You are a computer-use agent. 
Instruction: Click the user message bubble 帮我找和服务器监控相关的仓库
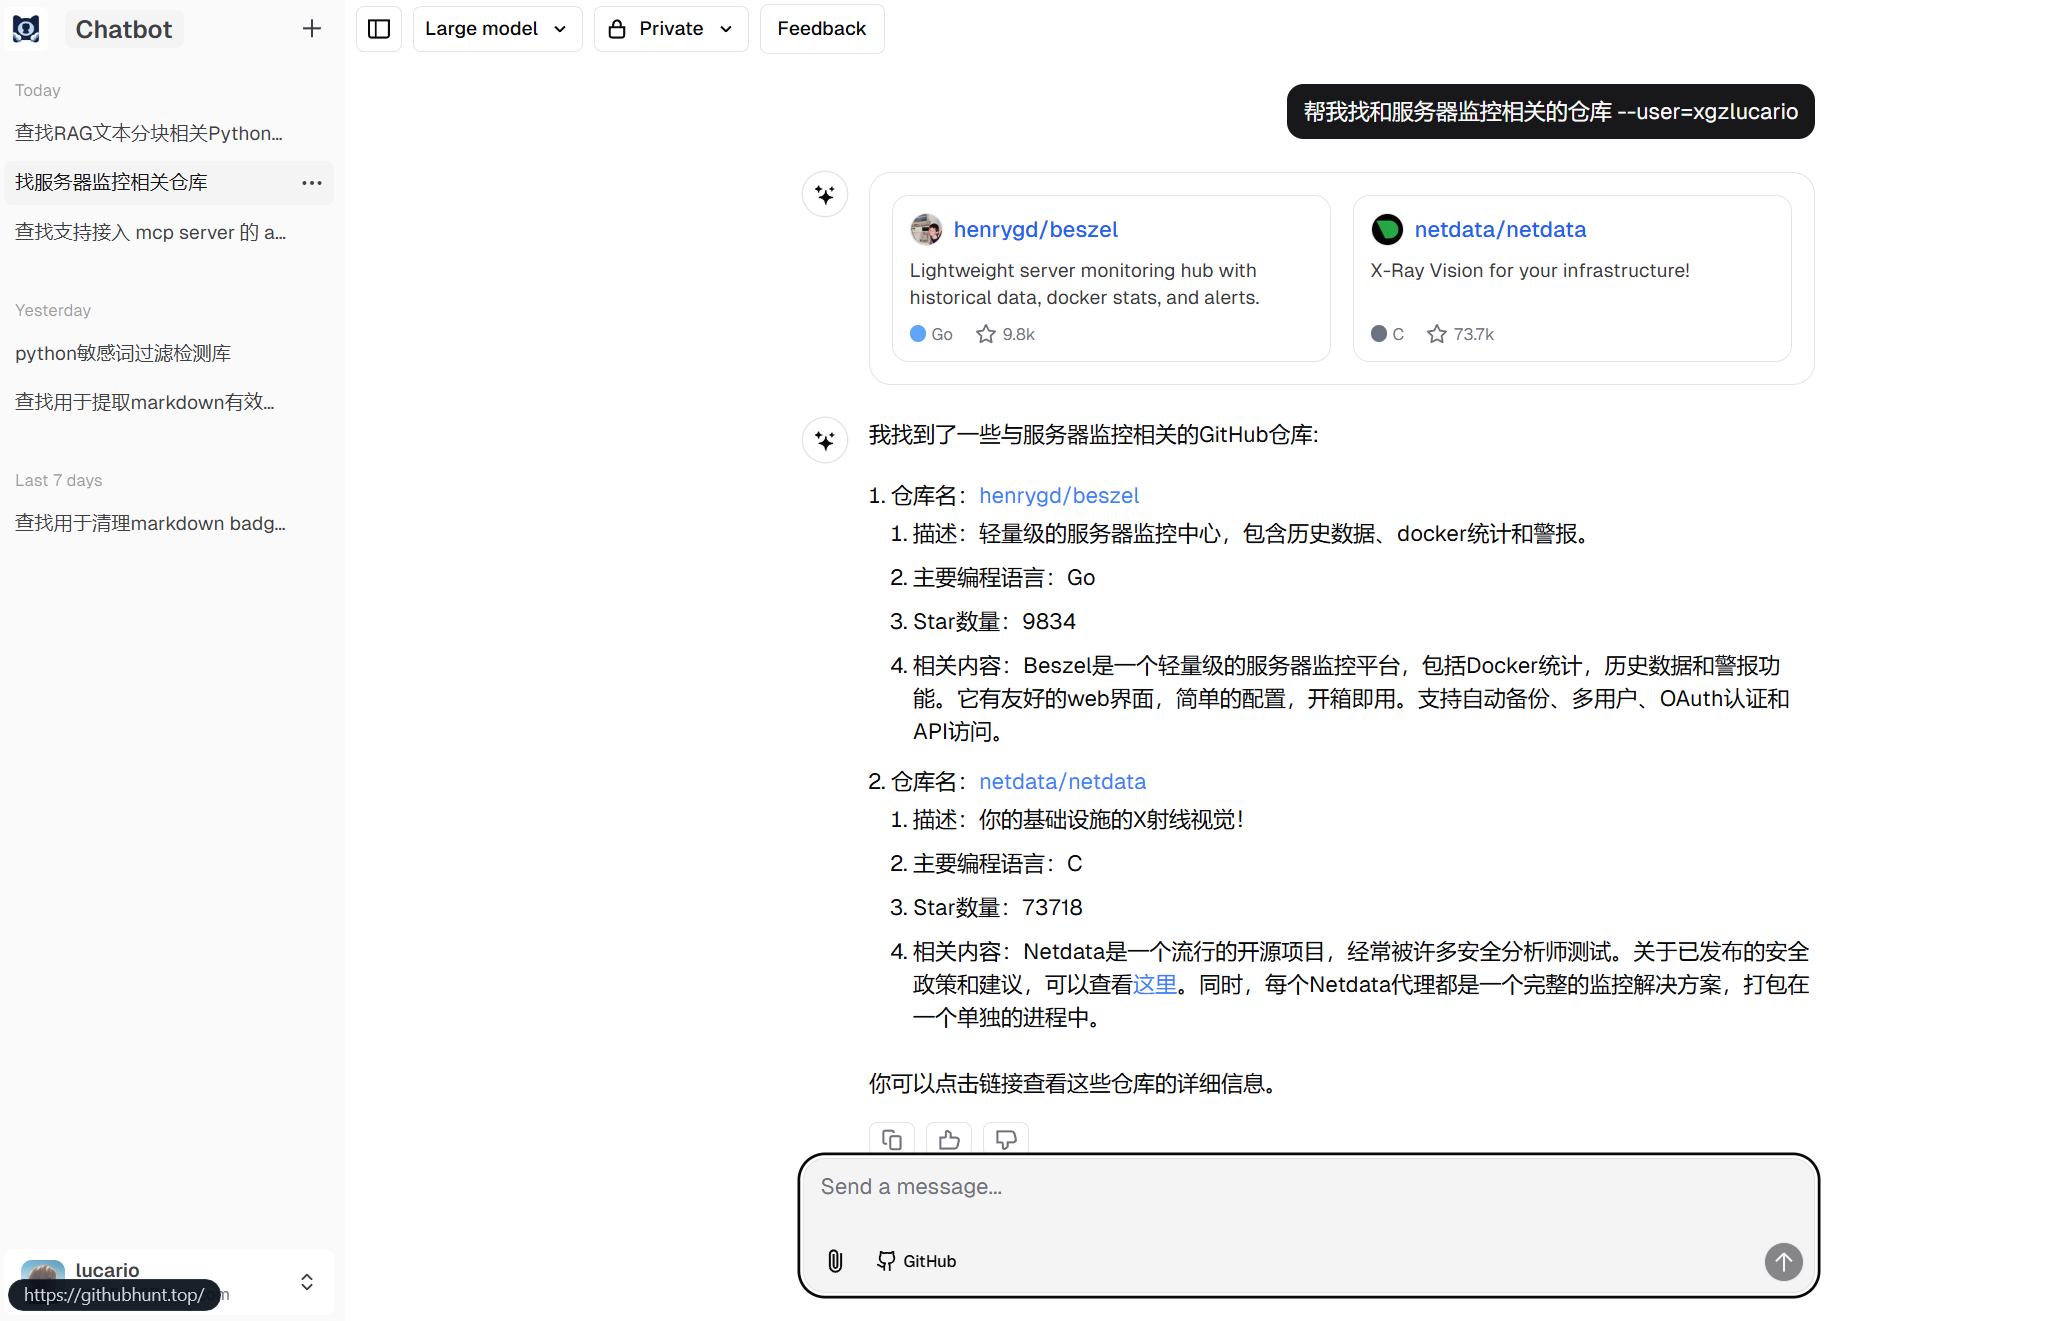[1550, 111]
